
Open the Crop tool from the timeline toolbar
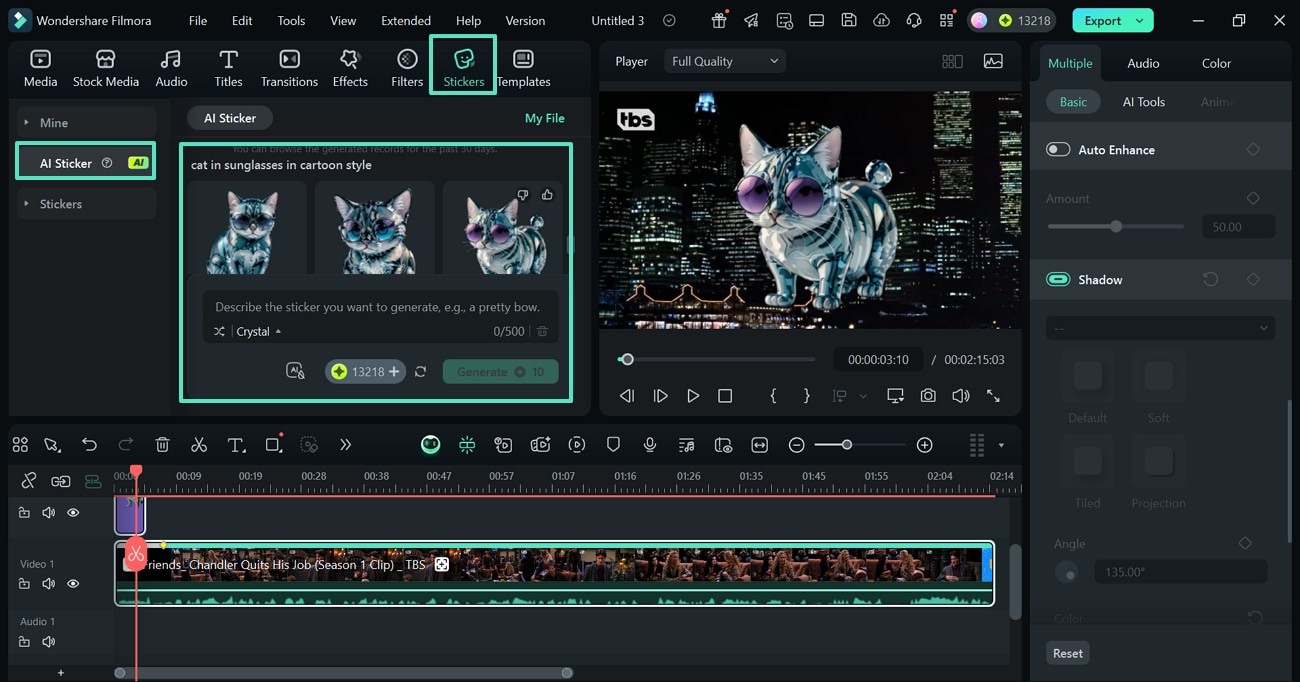(x=273, y=444)
